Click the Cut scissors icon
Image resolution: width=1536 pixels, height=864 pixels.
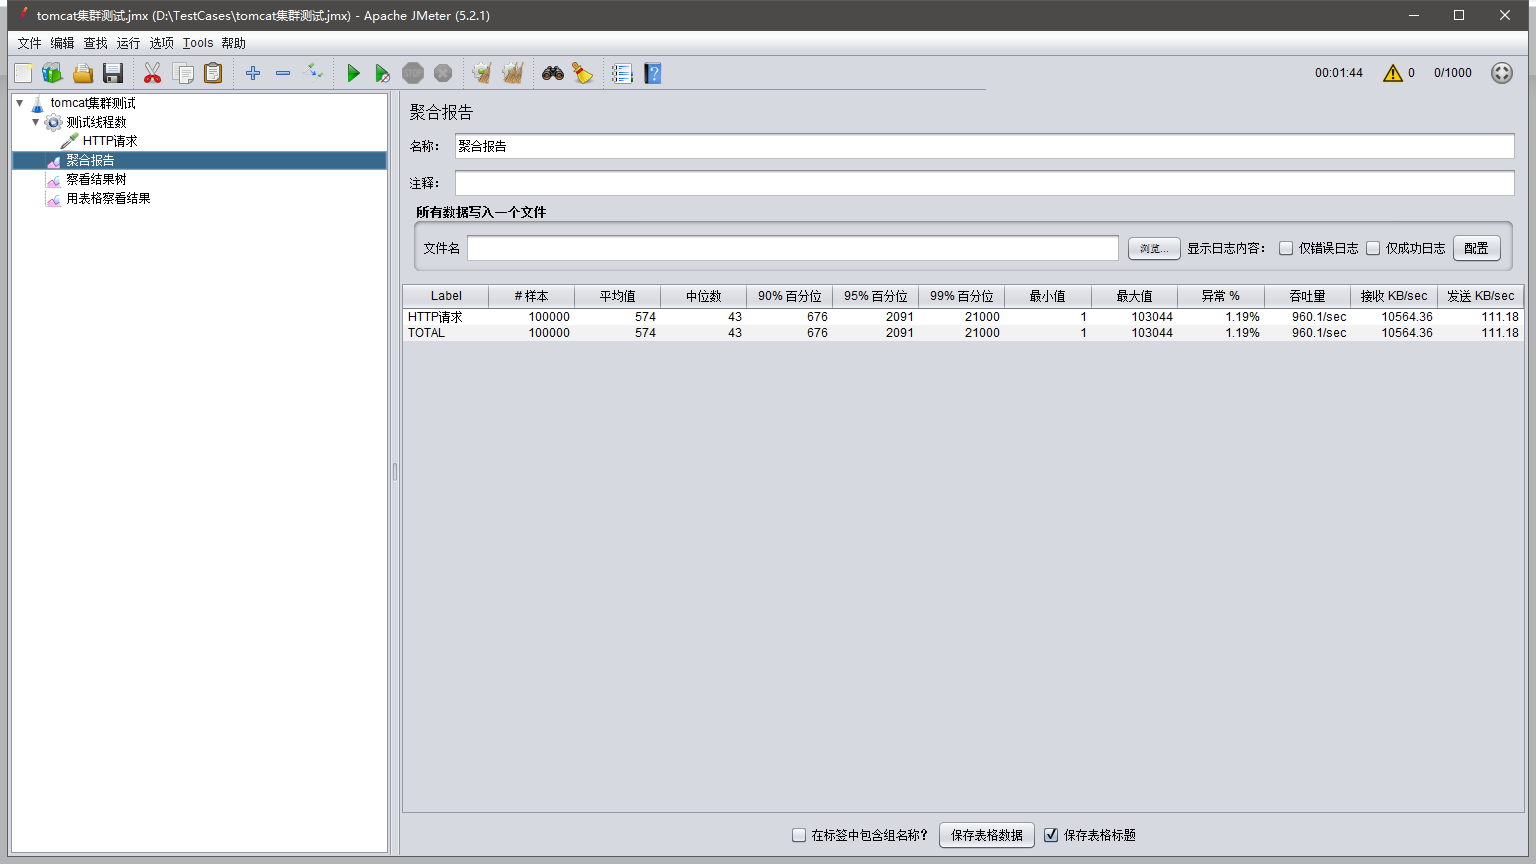(152, 73)
